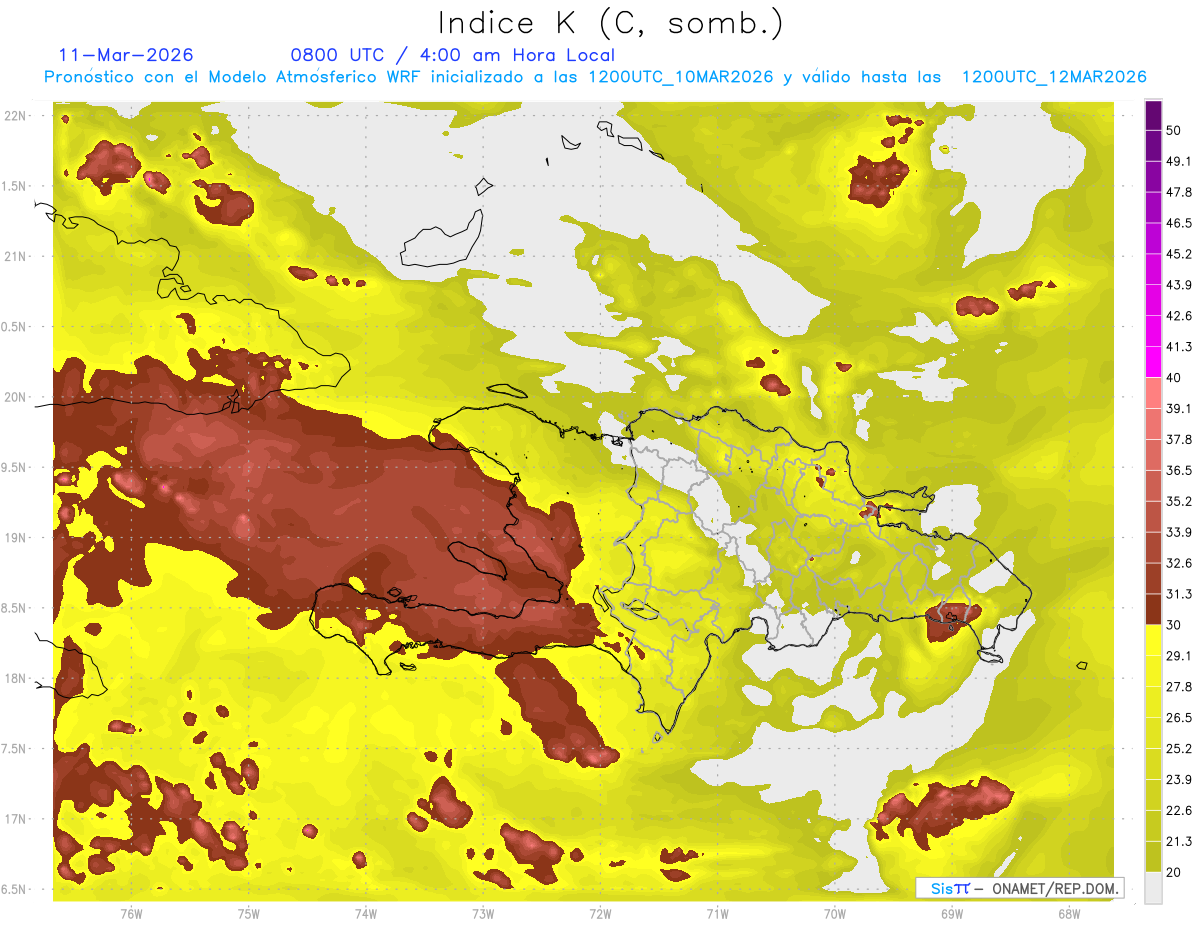The image size is (1200, 927).
Task: Select the "75W" longitude axis label
Action: (x=249, y=915)
